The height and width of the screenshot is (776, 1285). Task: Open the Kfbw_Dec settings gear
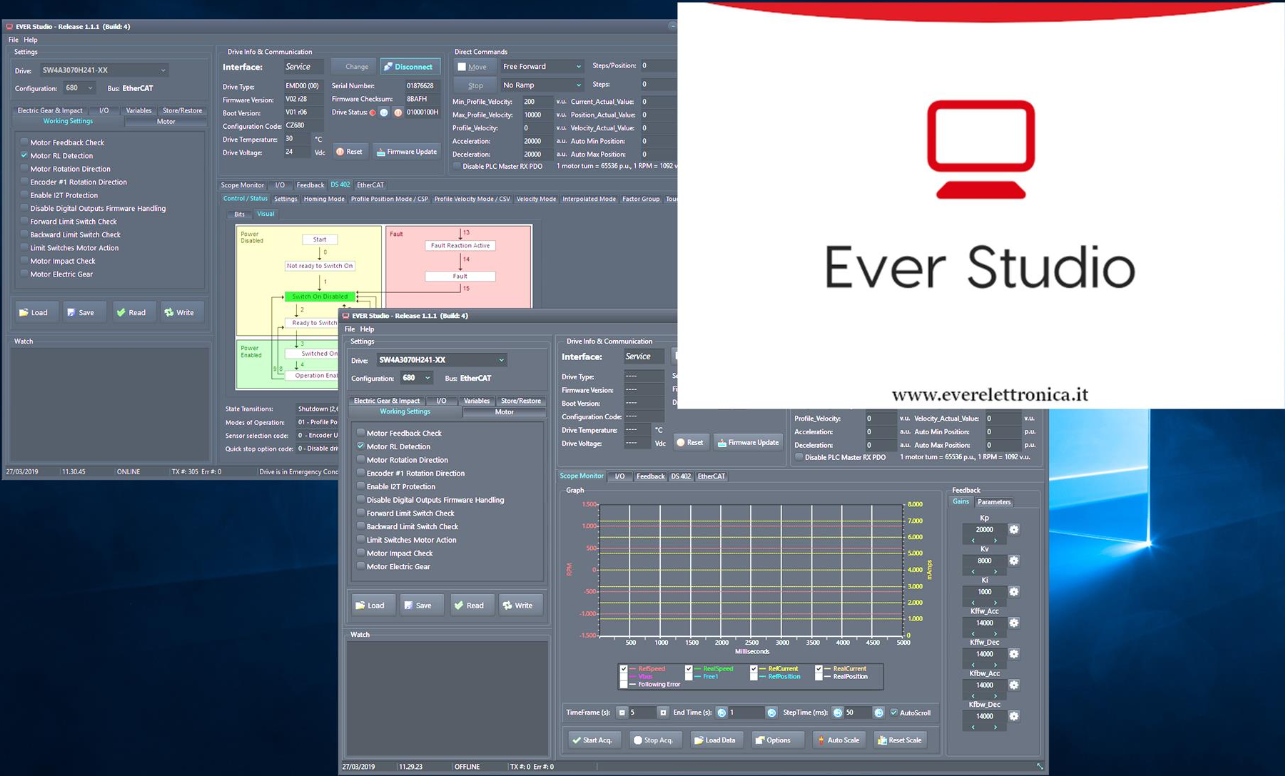pos(1014,716)
